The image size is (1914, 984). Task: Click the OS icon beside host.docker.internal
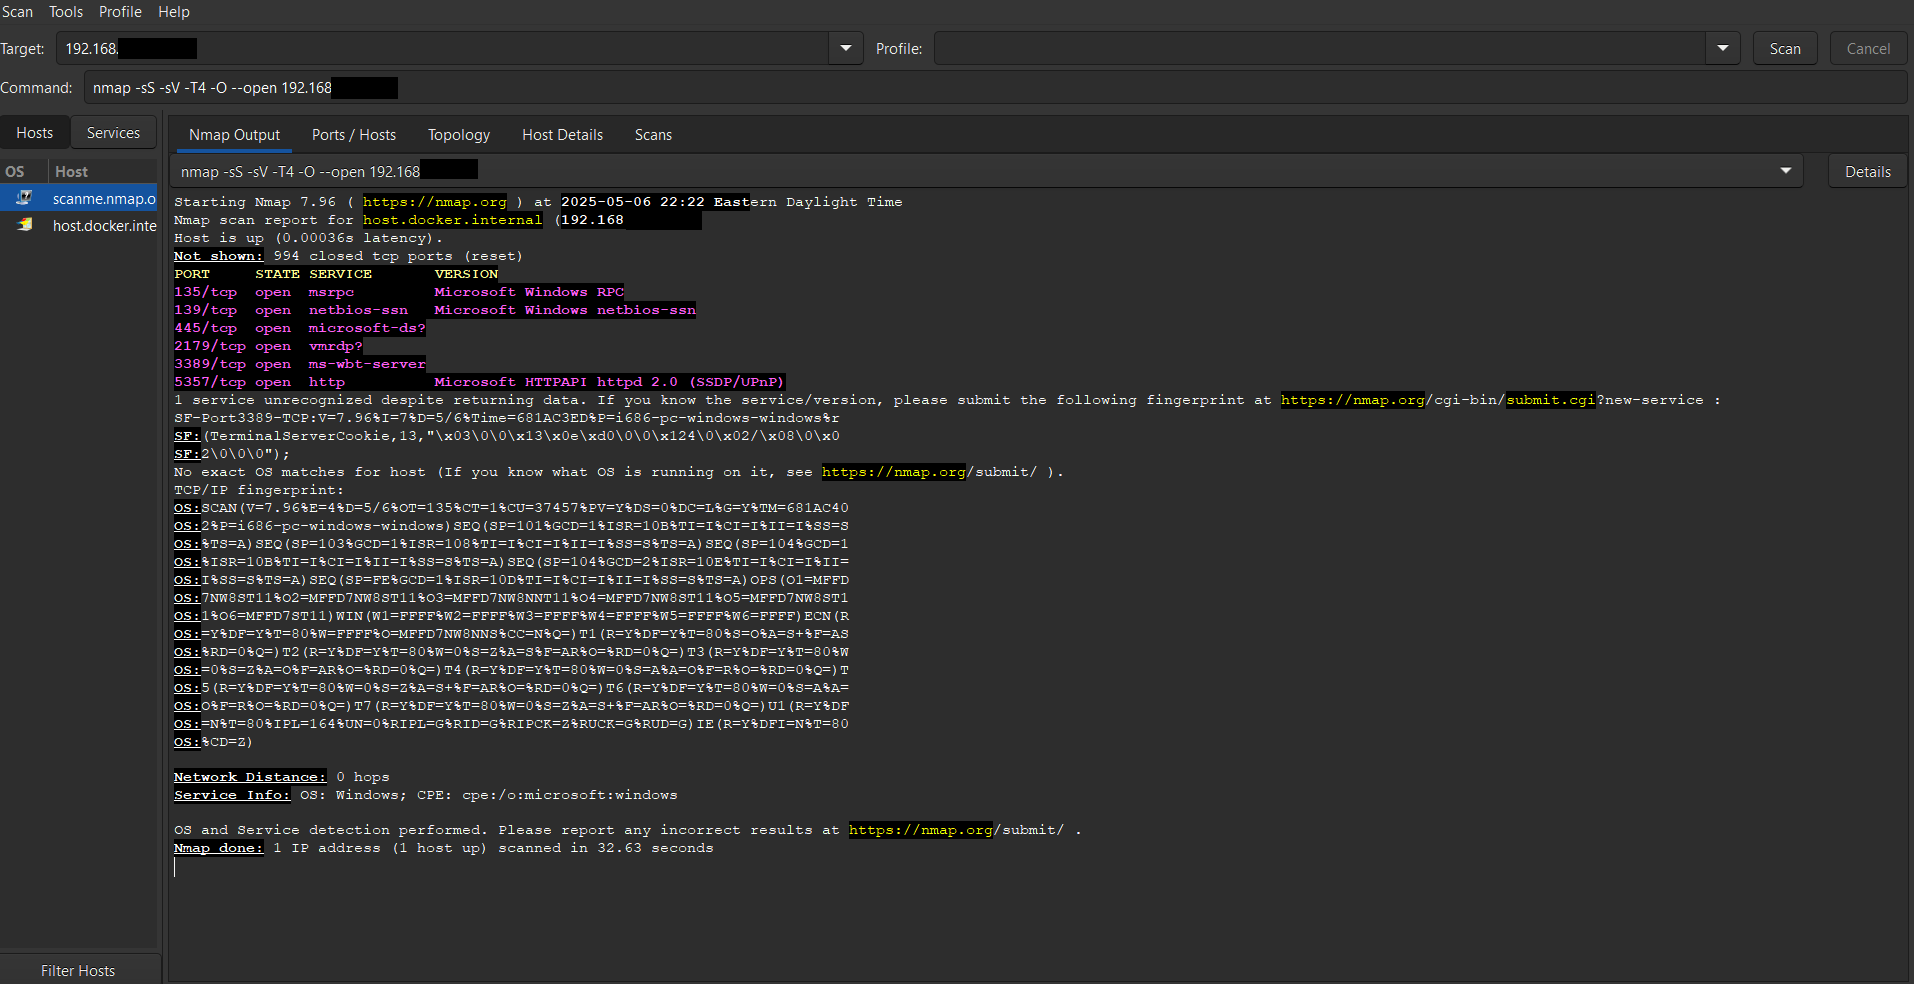click(24, 225)
